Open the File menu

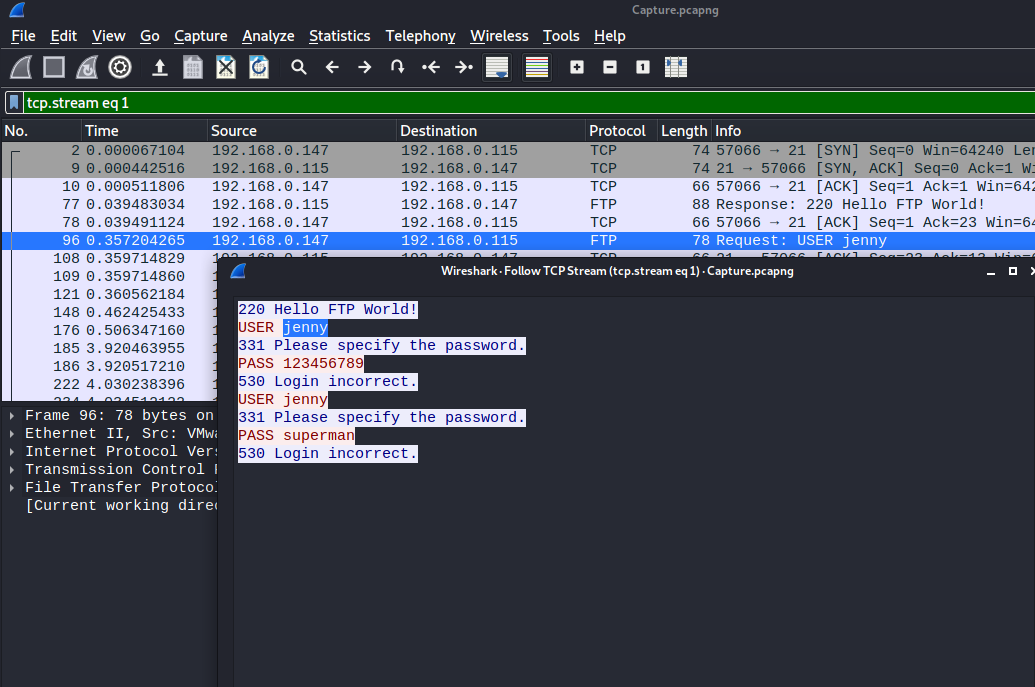point(23,36)
